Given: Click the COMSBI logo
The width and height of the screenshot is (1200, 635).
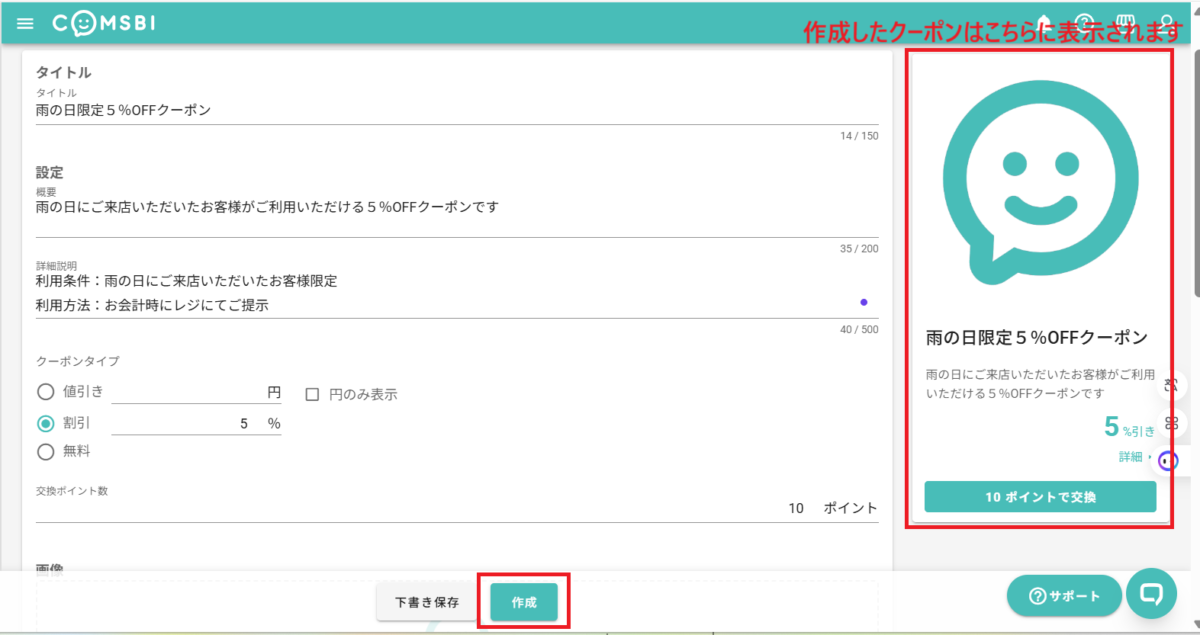Looking at the screenshot, I should (104, 23).
